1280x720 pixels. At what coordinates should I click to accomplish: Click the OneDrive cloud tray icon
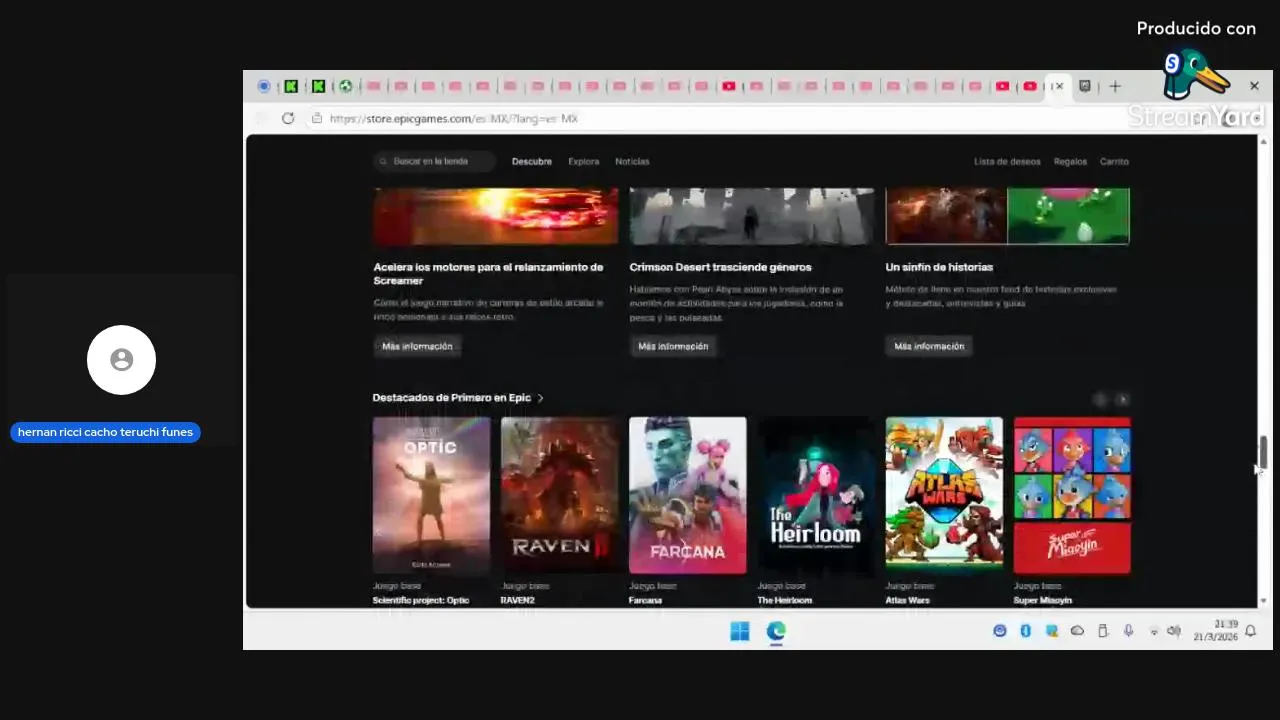[x=1077, y=631]
